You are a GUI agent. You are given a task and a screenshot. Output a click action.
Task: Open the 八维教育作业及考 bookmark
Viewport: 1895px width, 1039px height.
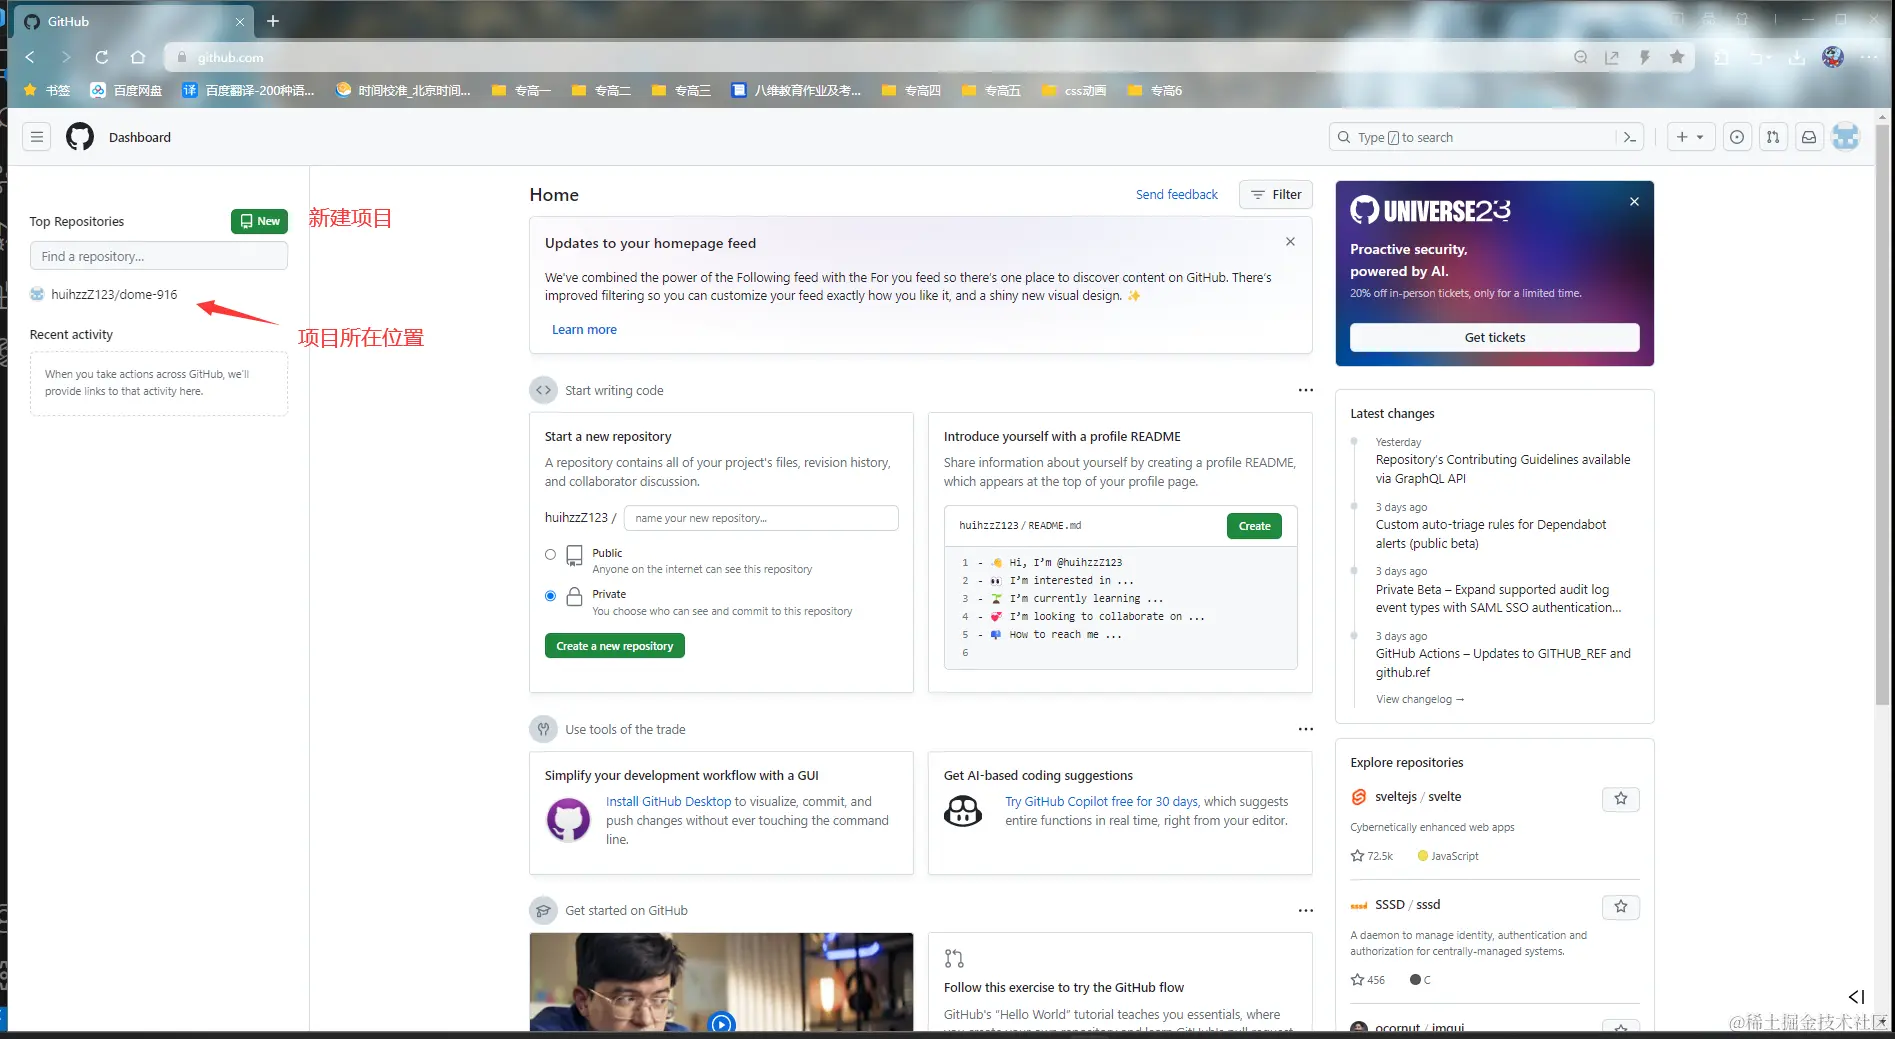coord(796,90)
